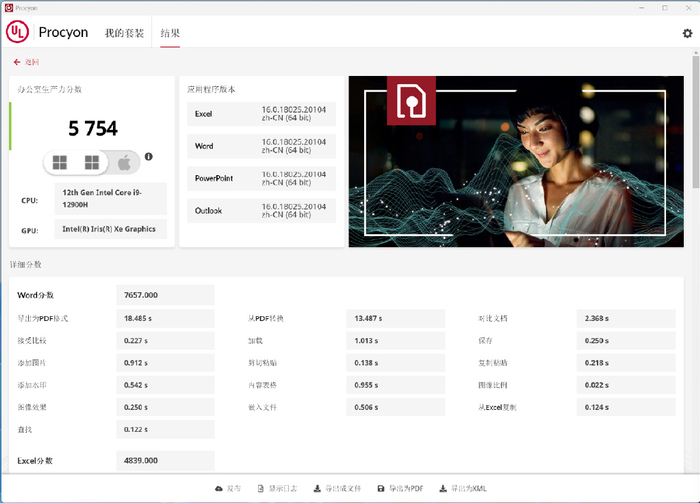Click the Excel分数 label
Viewport: 700px width, 503px height.
(x=35, y=461)
